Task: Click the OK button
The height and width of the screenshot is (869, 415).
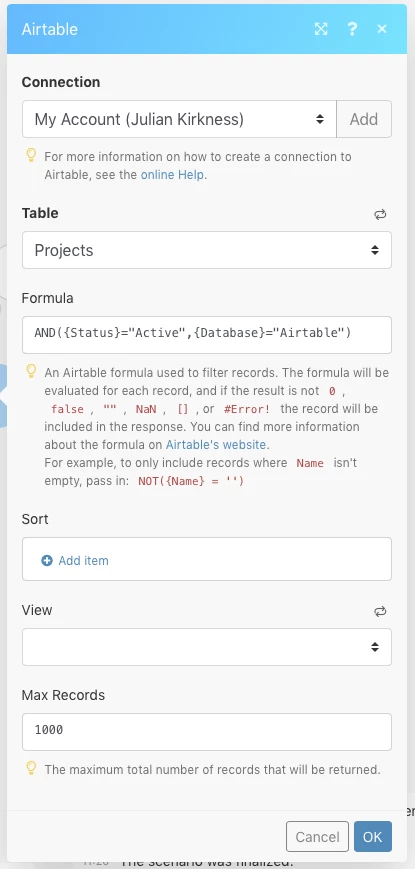Action: 373,836
